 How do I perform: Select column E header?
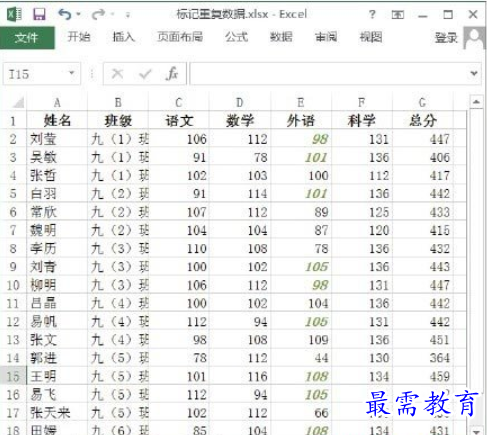[301, 102]
